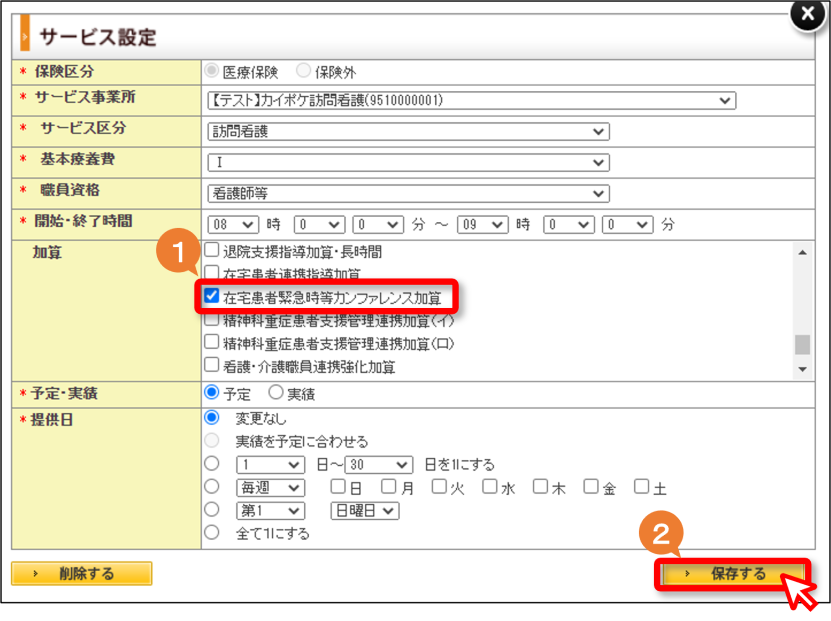Open the 職員資格 看護師等 dropdown
The image size is (831, 621).
point(409,193)
